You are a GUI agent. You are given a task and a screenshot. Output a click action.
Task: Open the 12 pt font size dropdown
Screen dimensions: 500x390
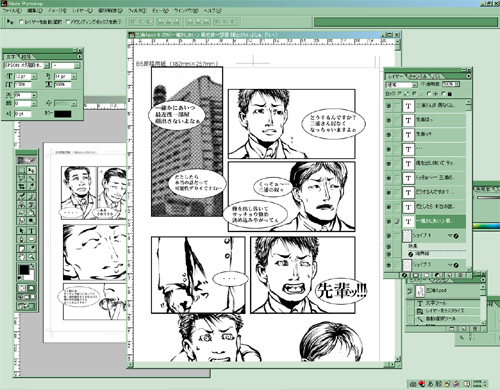pos(34,76)
